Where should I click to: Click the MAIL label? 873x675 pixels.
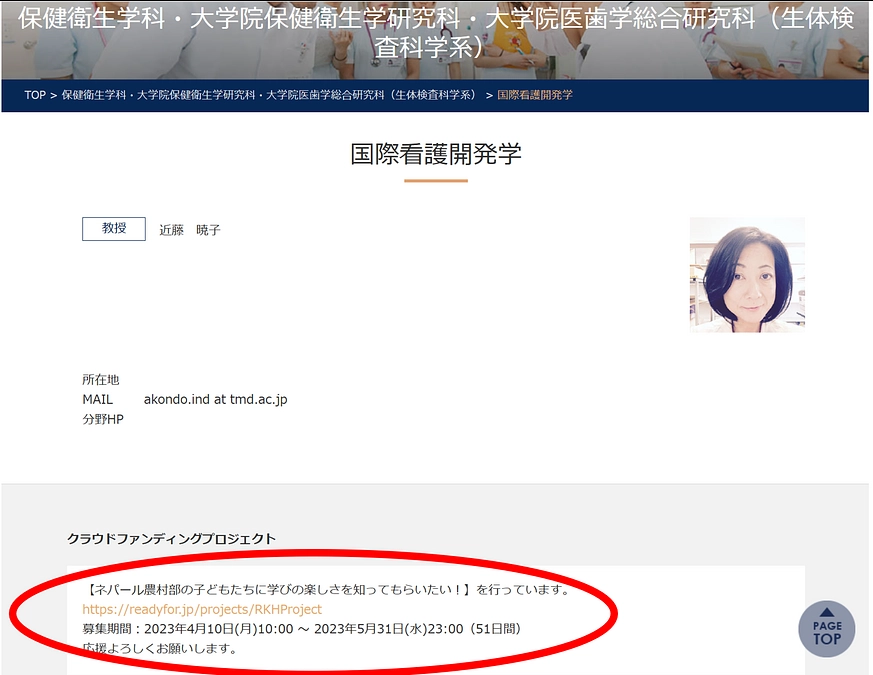click(97, 398)
